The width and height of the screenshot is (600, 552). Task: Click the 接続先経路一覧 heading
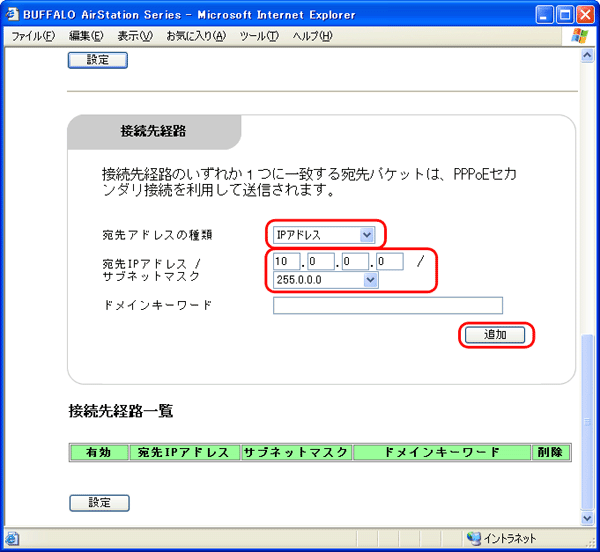121,411
